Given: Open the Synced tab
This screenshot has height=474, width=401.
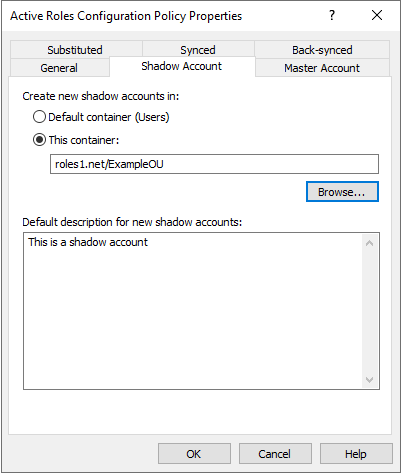Looking at the screenshot, I should pos(198,50).
